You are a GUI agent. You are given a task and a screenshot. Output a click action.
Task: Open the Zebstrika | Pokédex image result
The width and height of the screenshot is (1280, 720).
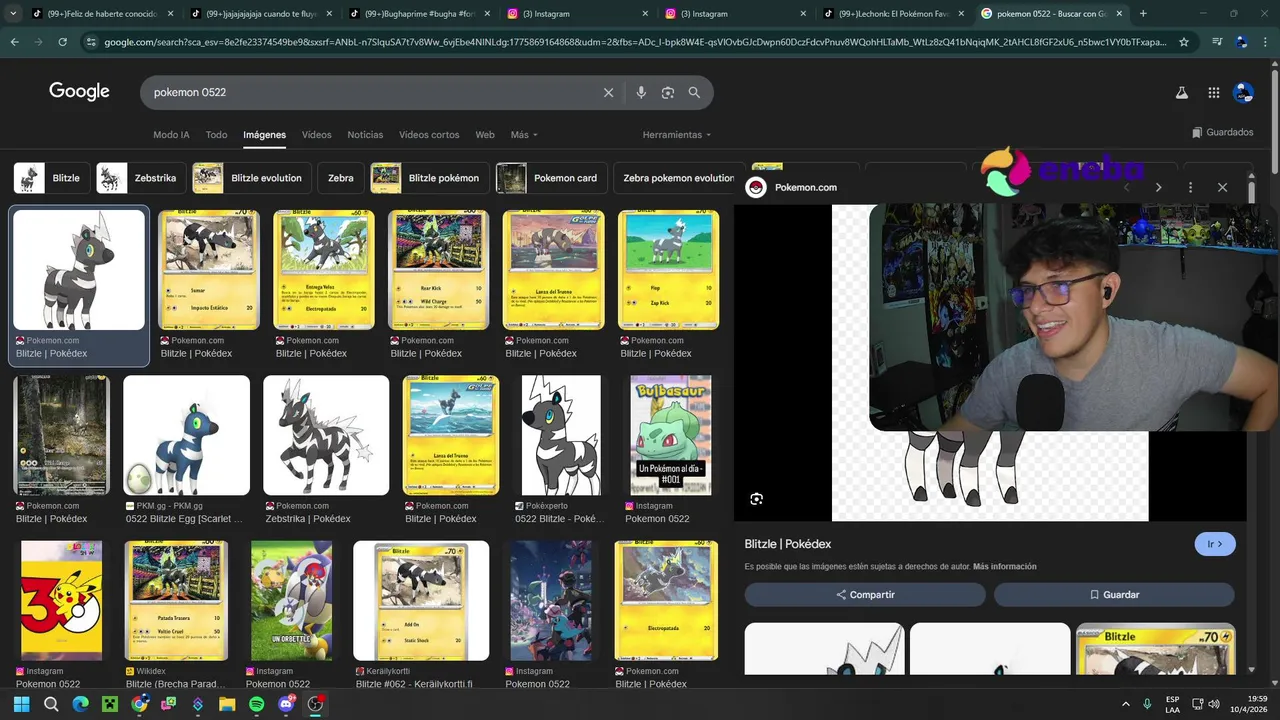click(x=326, y=435)
